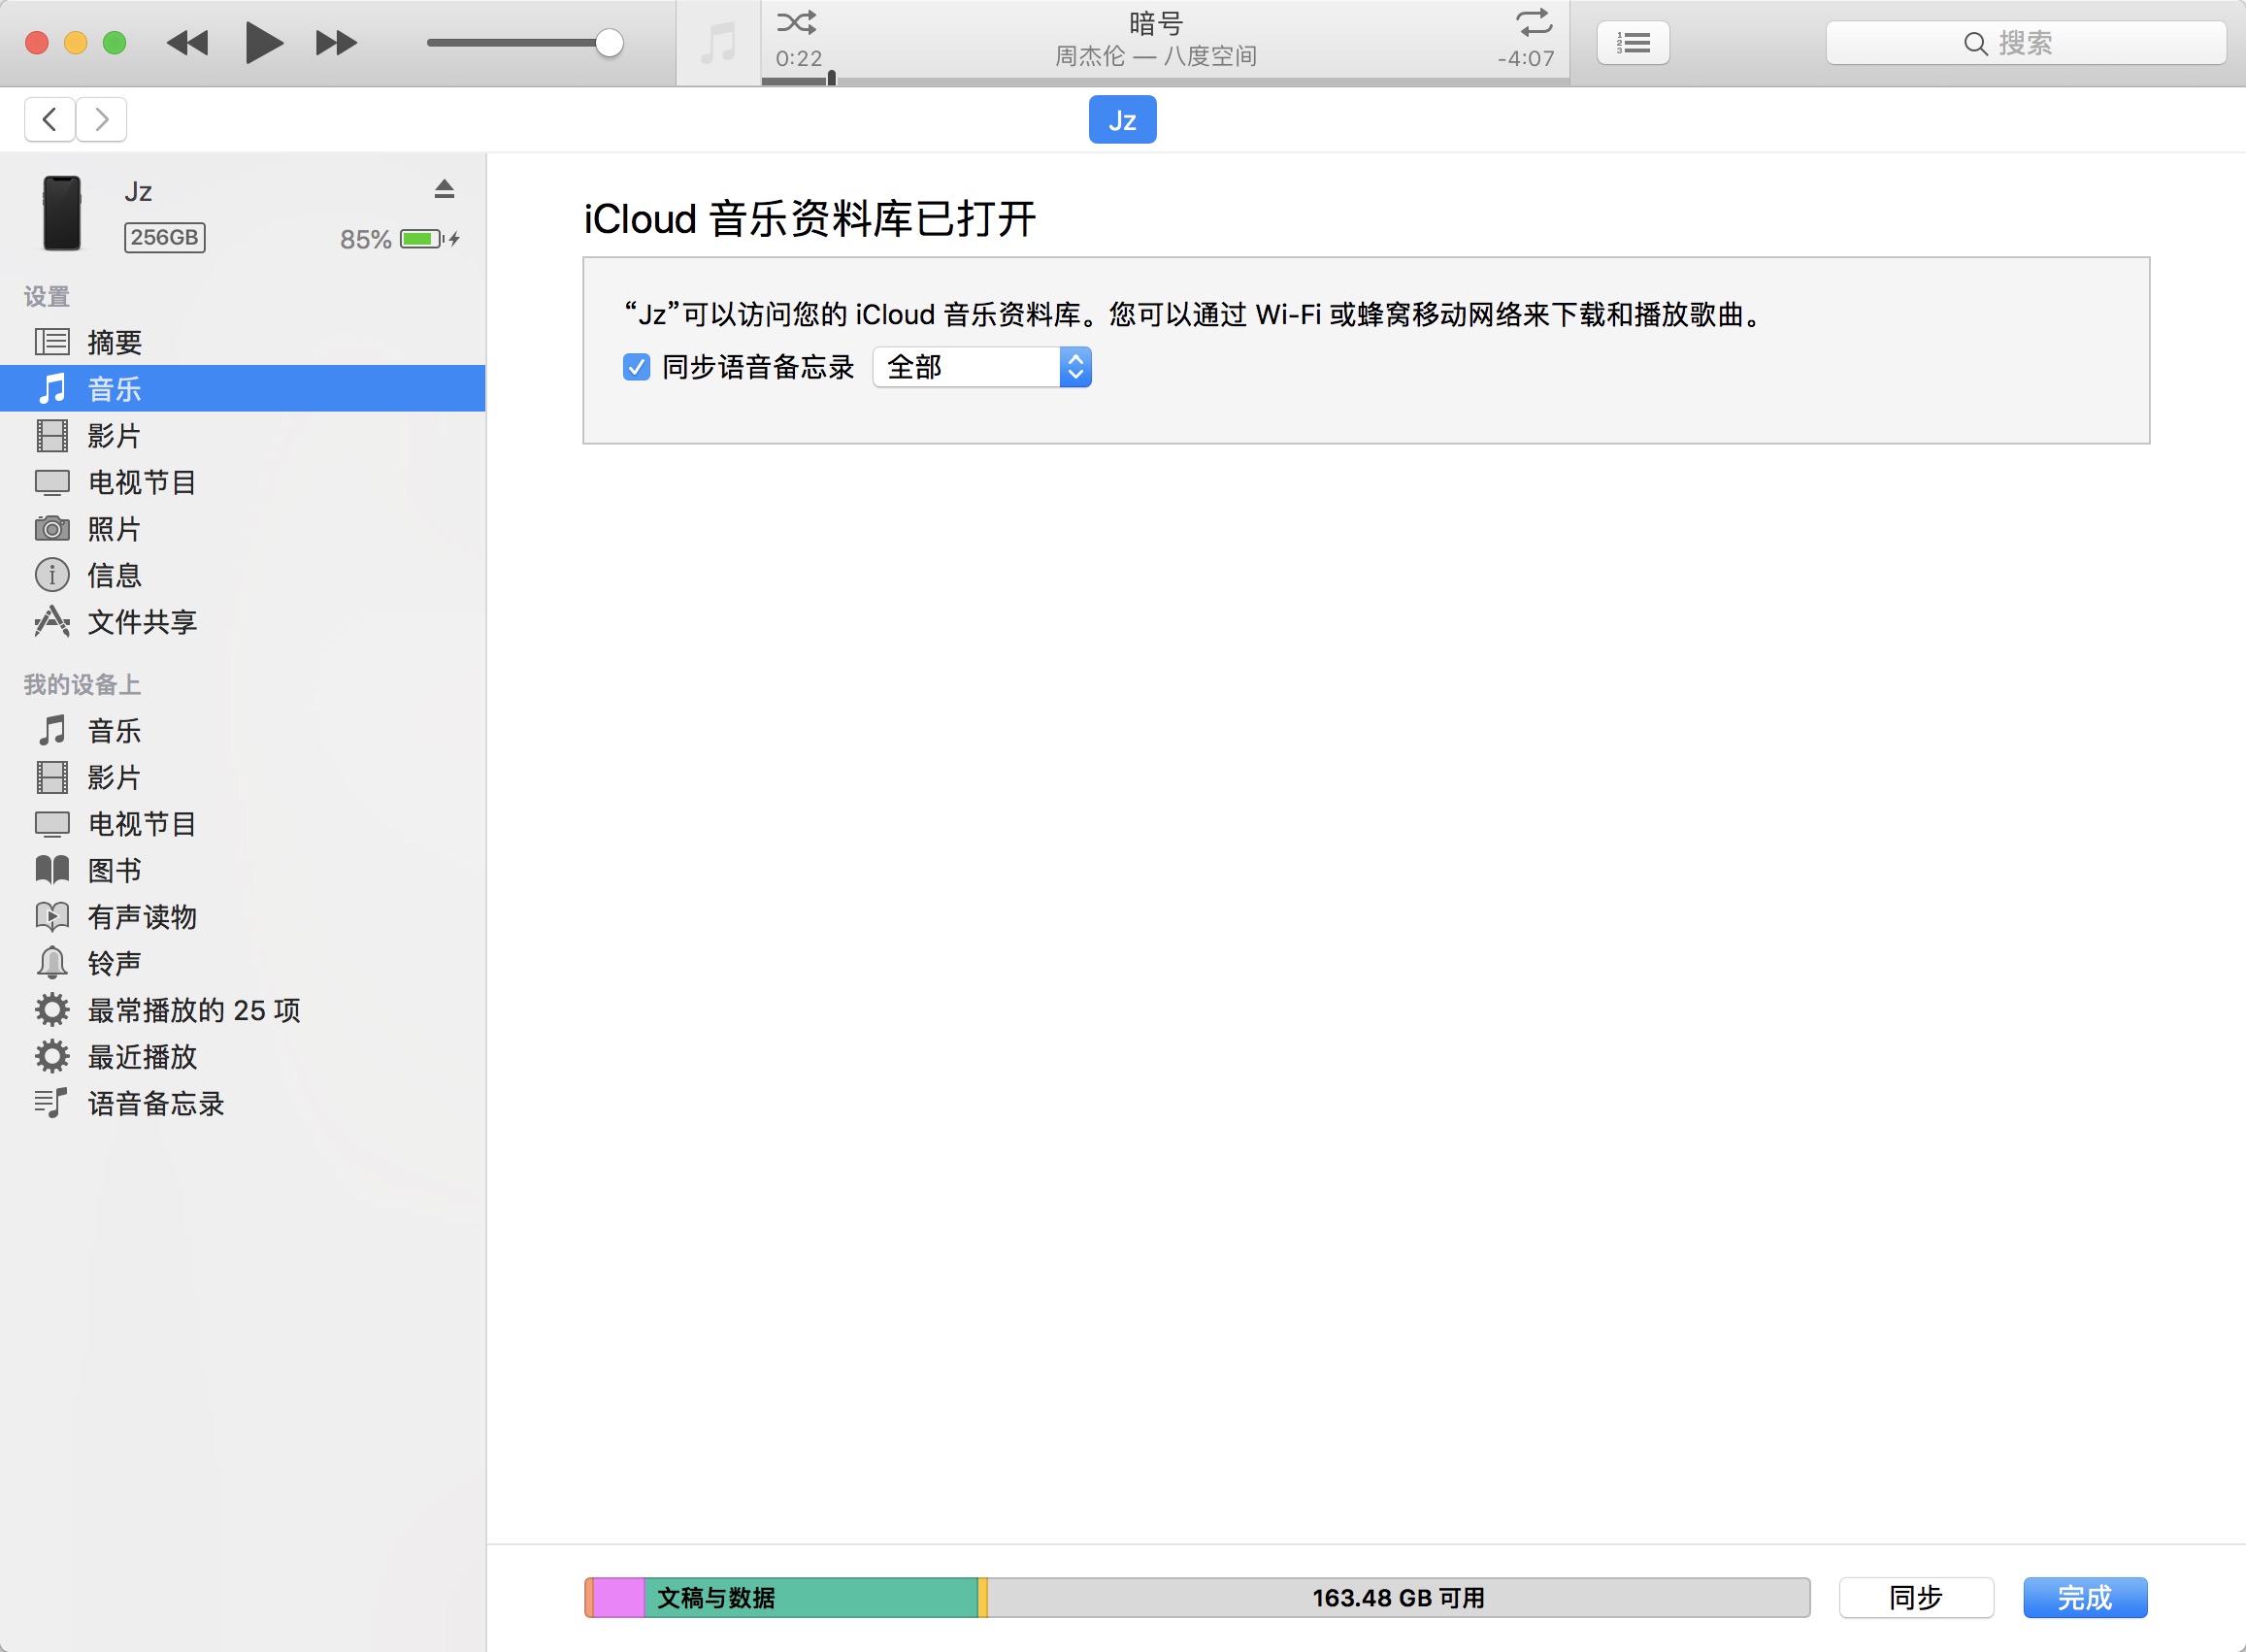
Task: Toggle the repeat playback icon
Action: tap(1533, 22)
